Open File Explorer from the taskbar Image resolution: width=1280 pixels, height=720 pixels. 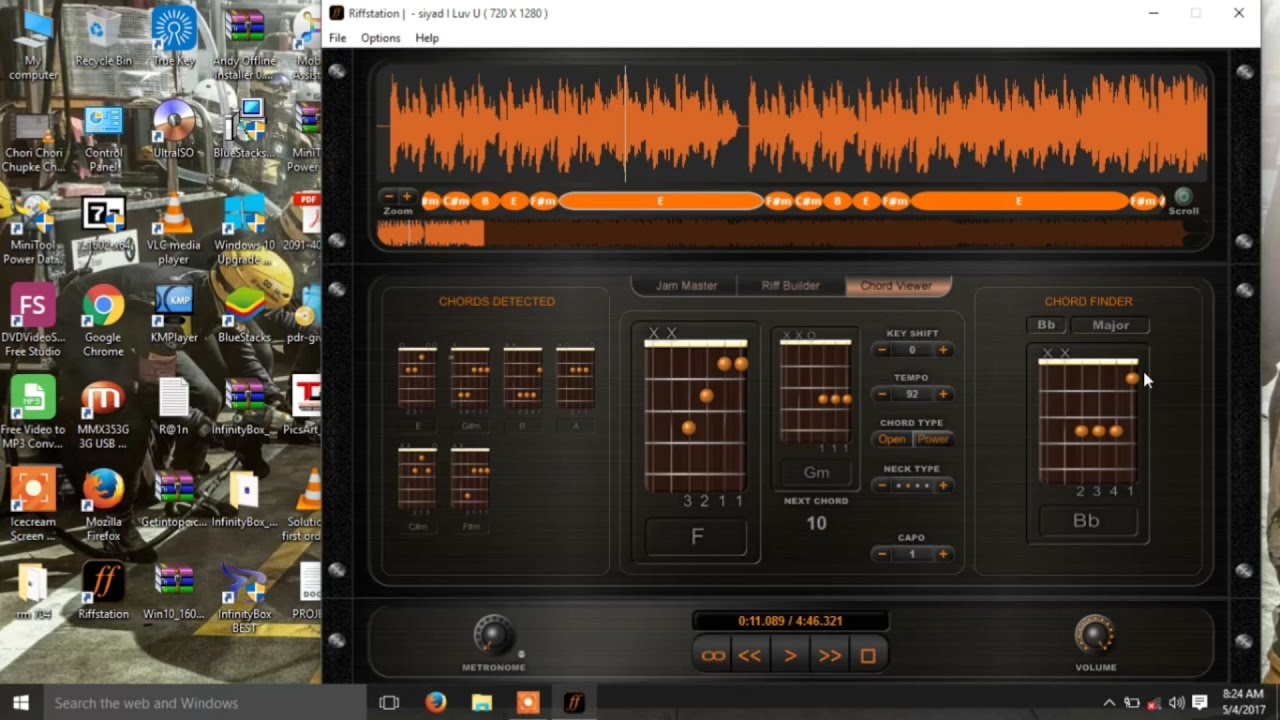(482, 703)
